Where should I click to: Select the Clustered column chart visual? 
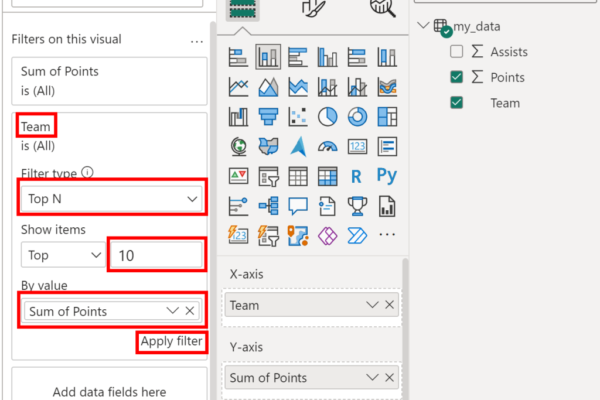[x=328, y=57]
